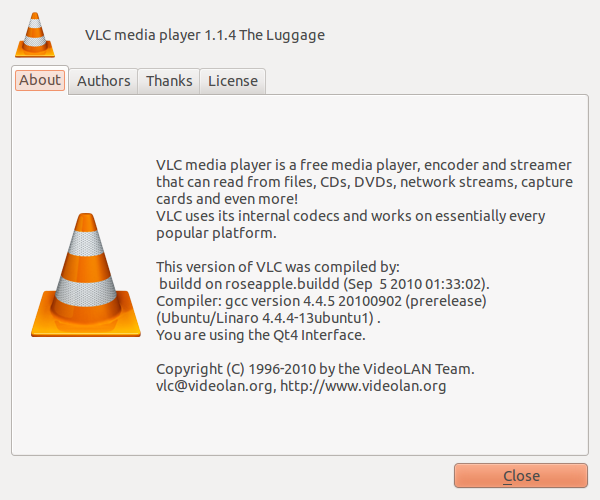
Task: Click the vlc@videolan.org email address
Action: tap(214, 386)
